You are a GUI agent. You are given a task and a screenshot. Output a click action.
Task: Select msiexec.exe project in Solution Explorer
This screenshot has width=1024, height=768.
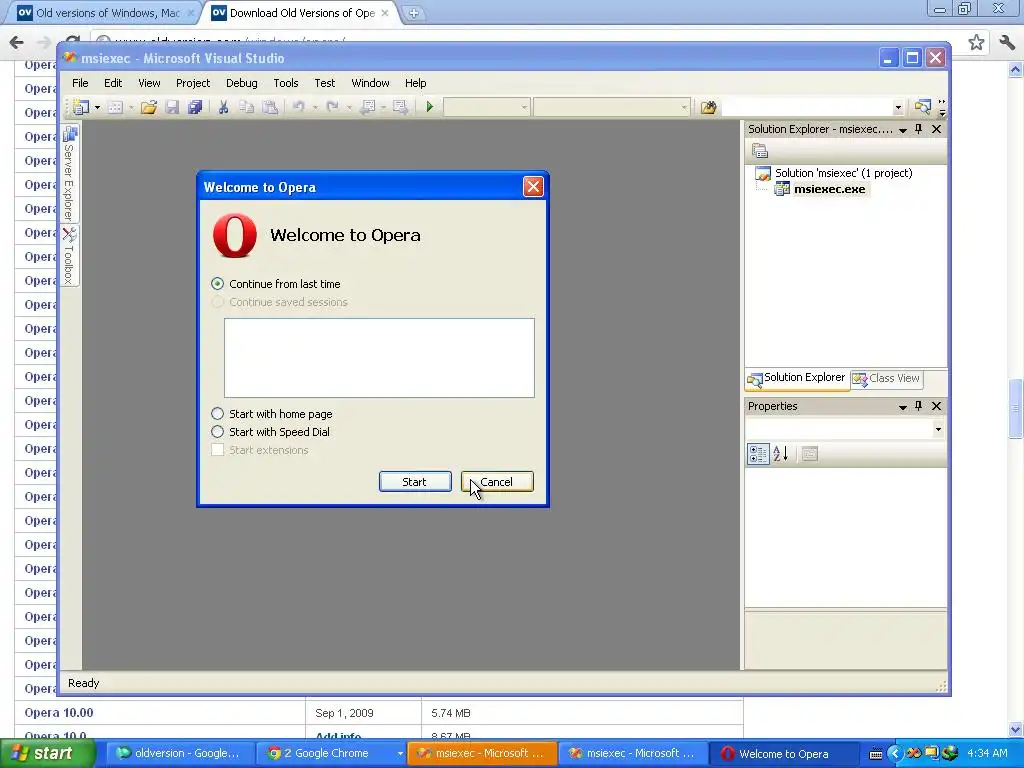(x=820, y=189)
